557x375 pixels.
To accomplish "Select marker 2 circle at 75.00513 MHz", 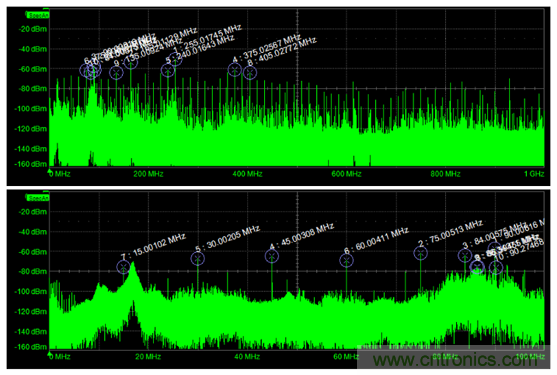I will [x=421, y=253].
